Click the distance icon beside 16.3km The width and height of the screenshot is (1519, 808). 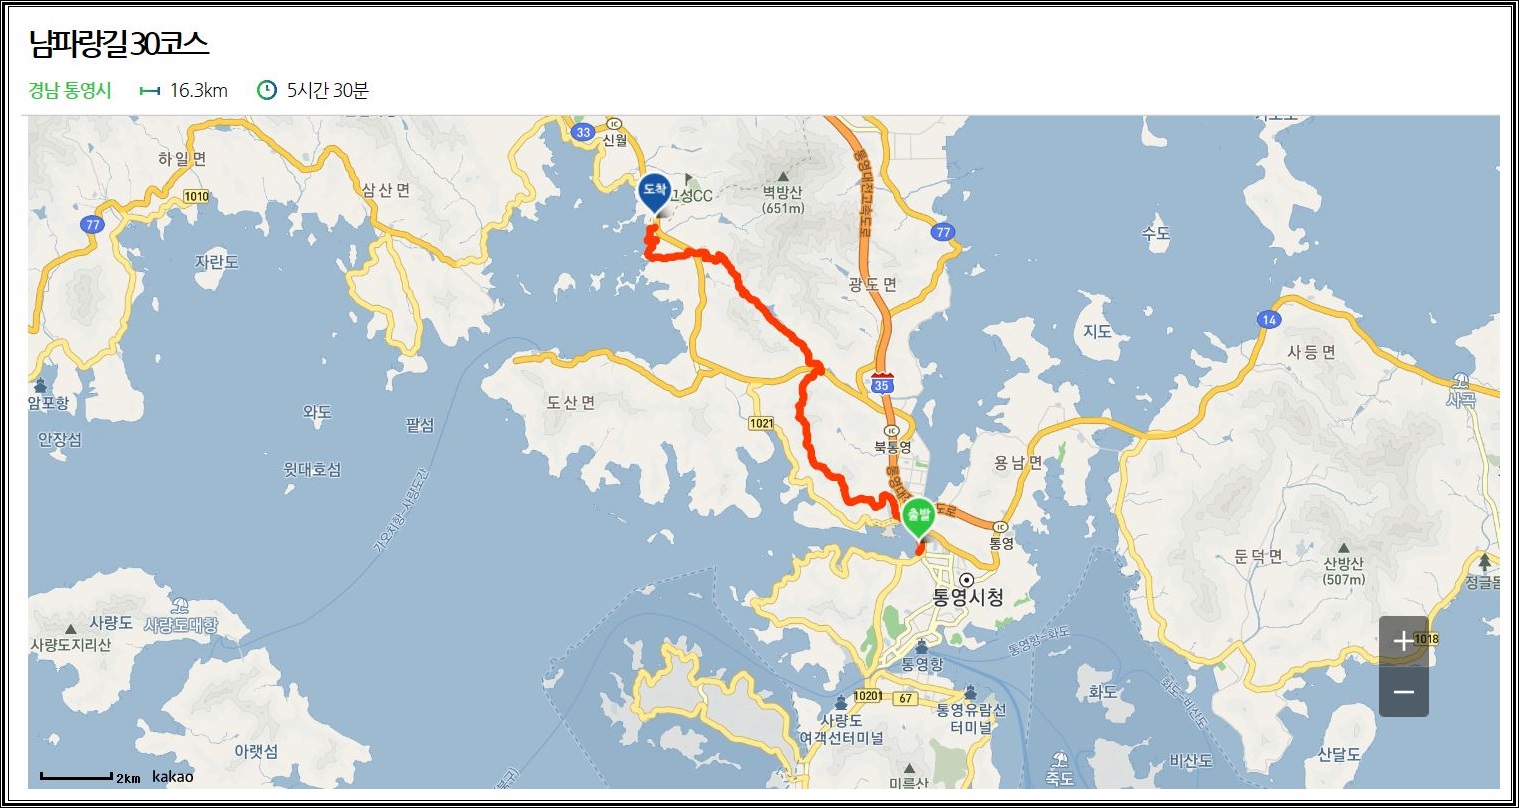(x=150, y=90)
